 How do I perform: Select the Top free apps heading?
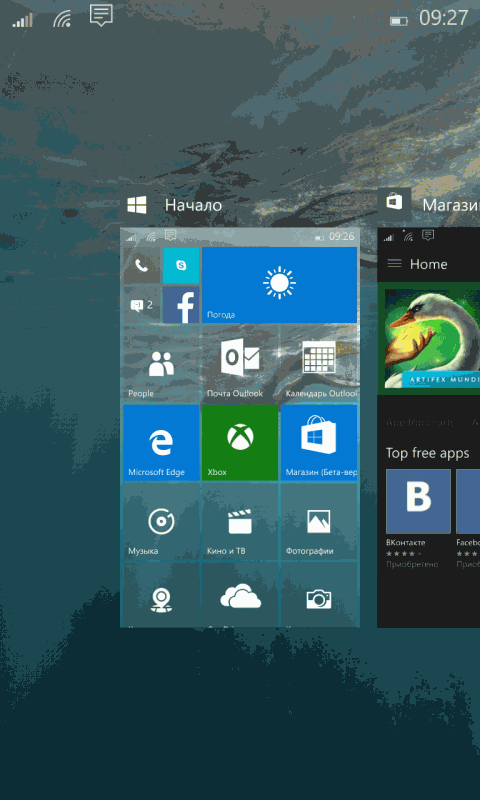coord(427,453)
